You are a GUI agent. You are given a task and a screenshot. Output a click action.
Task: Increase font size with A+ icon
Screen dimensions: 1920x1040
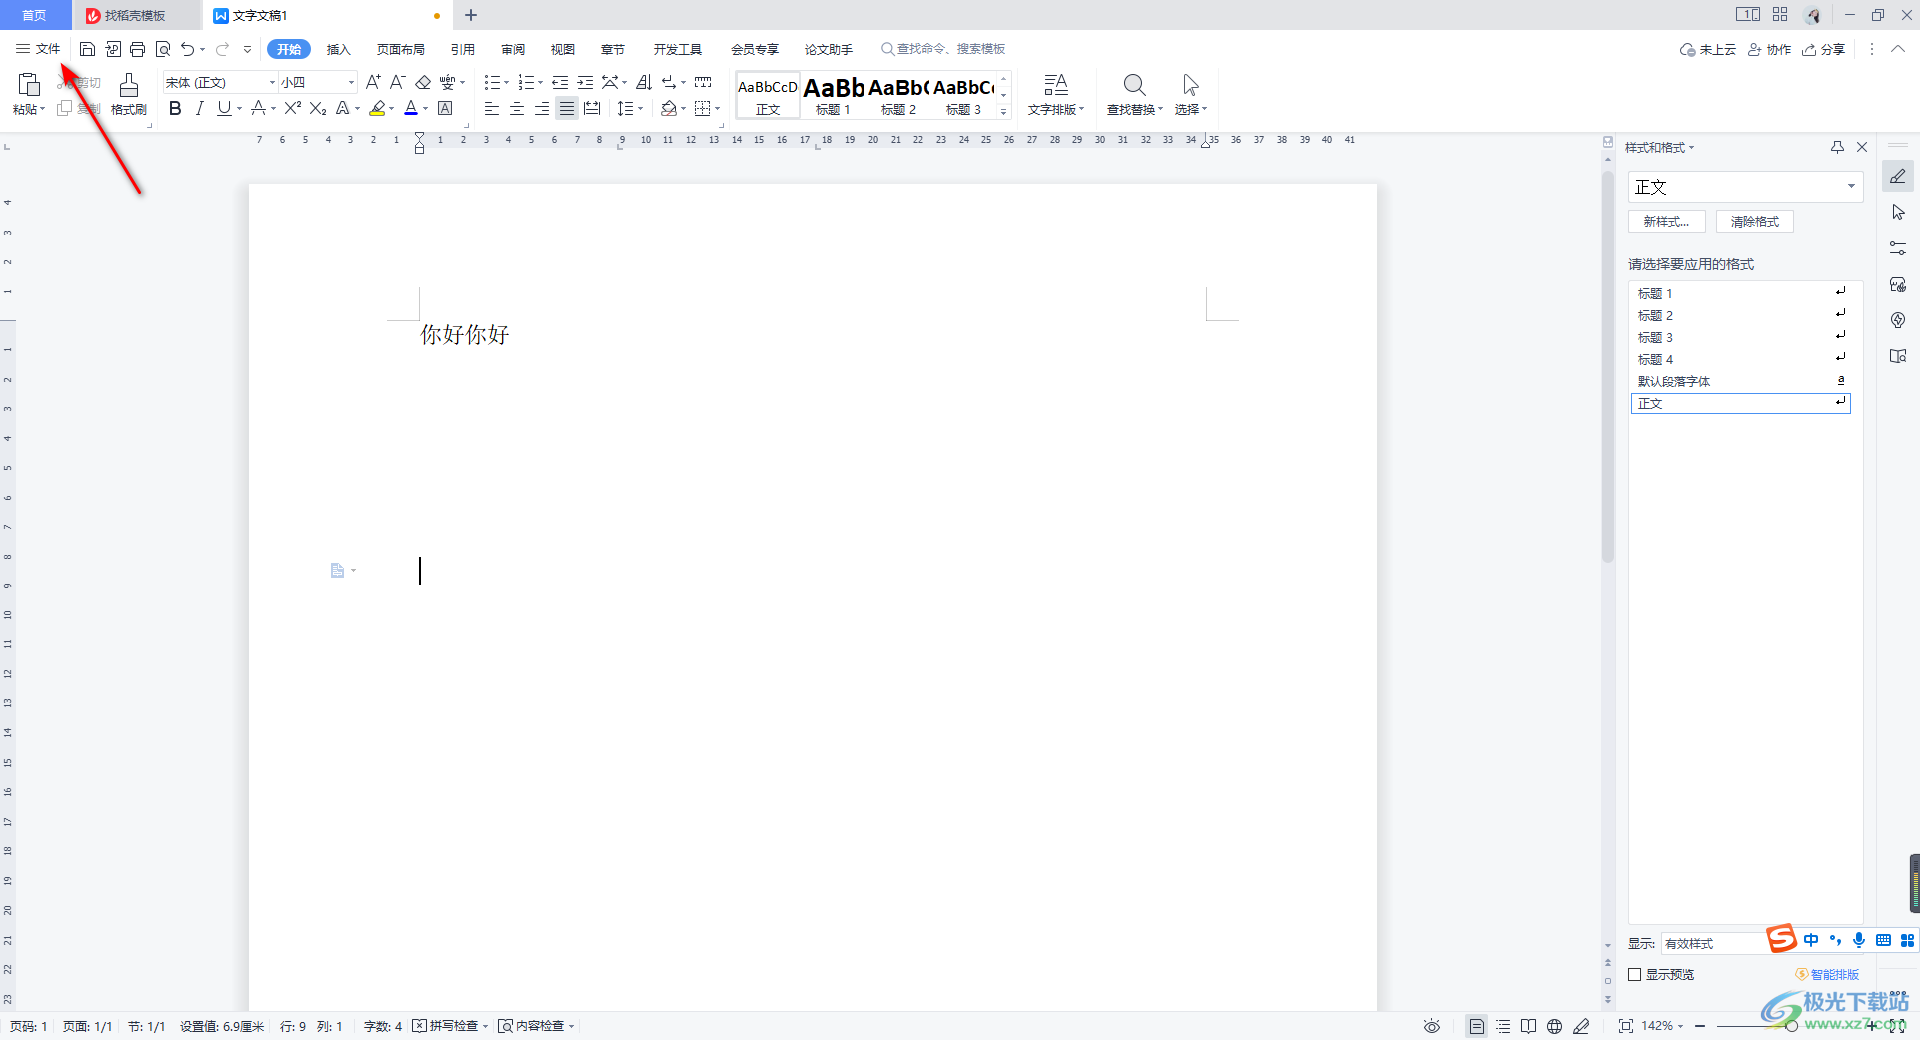[373, 82]
